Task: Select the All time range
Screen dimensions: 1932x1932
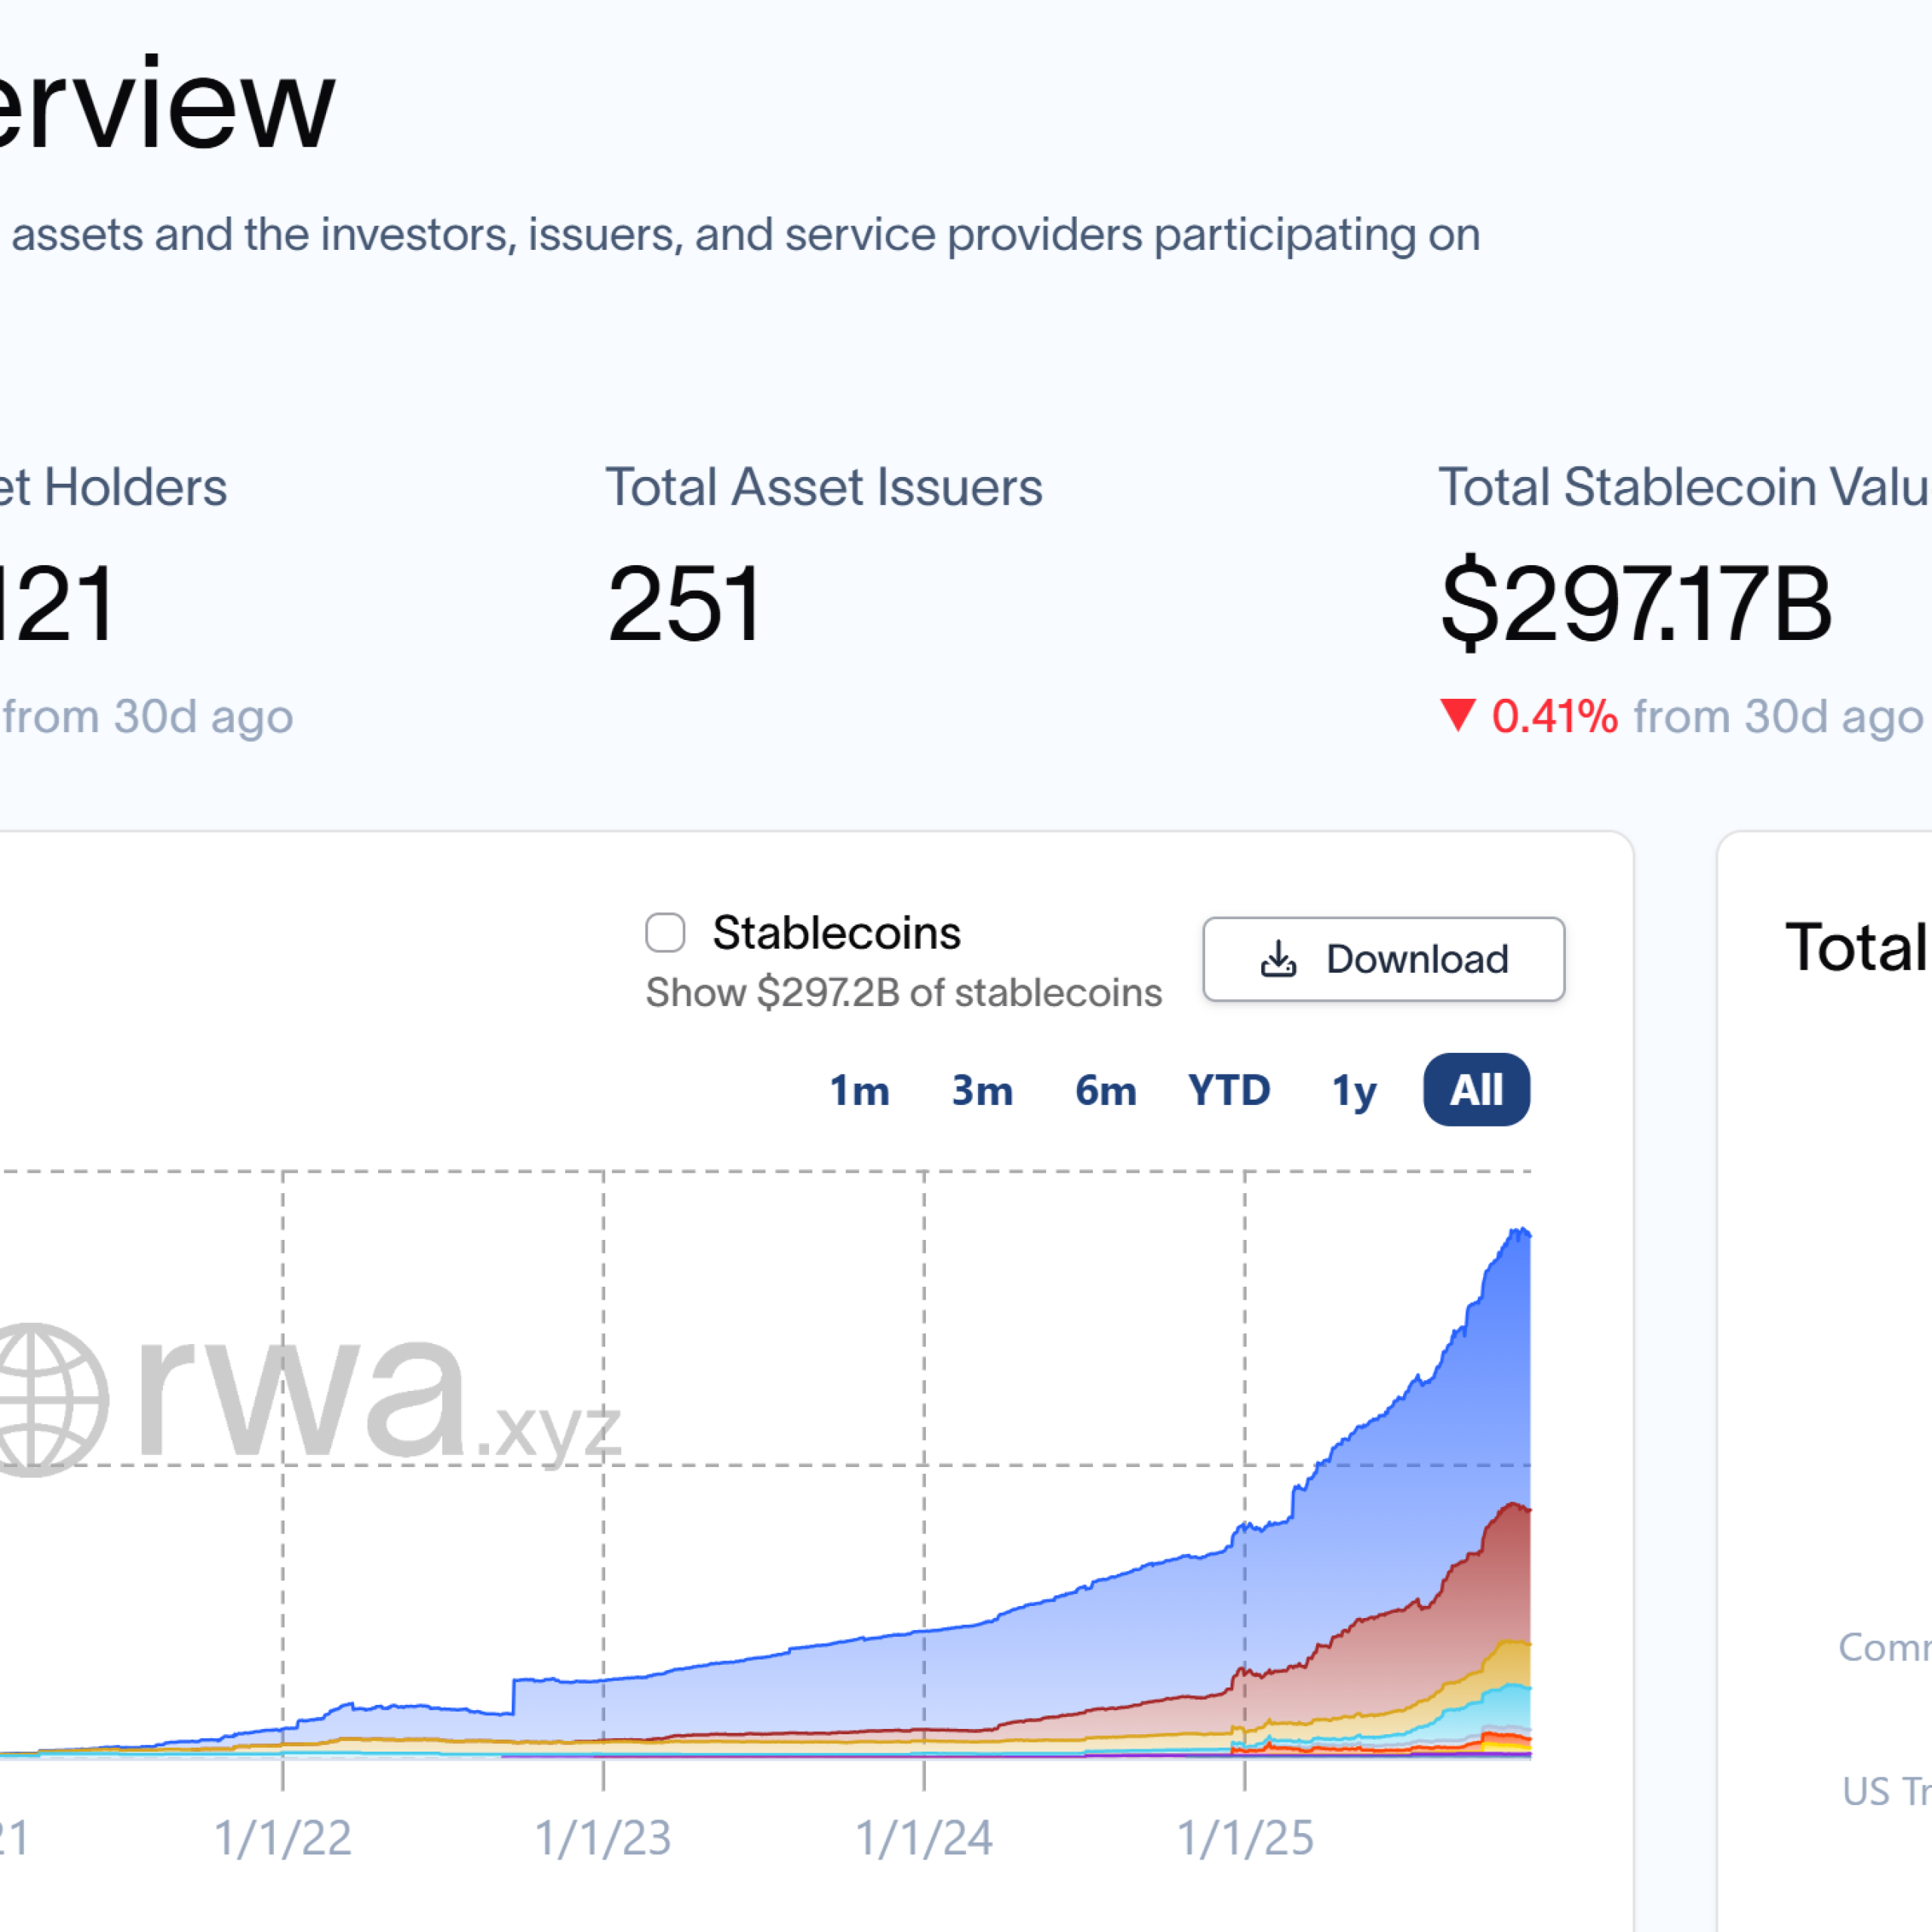Action: tap(1476, 1090)
